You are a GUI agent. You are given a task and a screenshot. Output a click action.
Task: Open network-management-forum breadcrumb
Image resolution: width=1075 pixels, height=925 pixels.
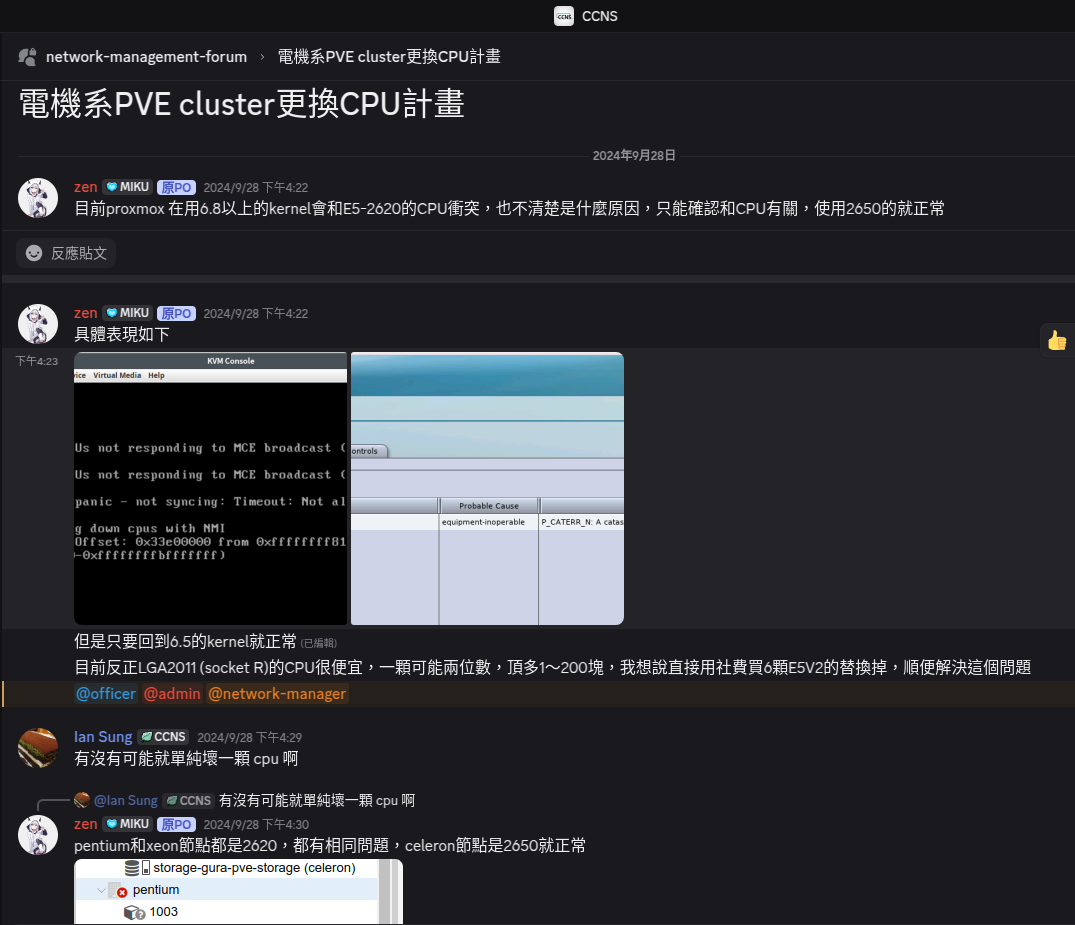tap(146, 57)
